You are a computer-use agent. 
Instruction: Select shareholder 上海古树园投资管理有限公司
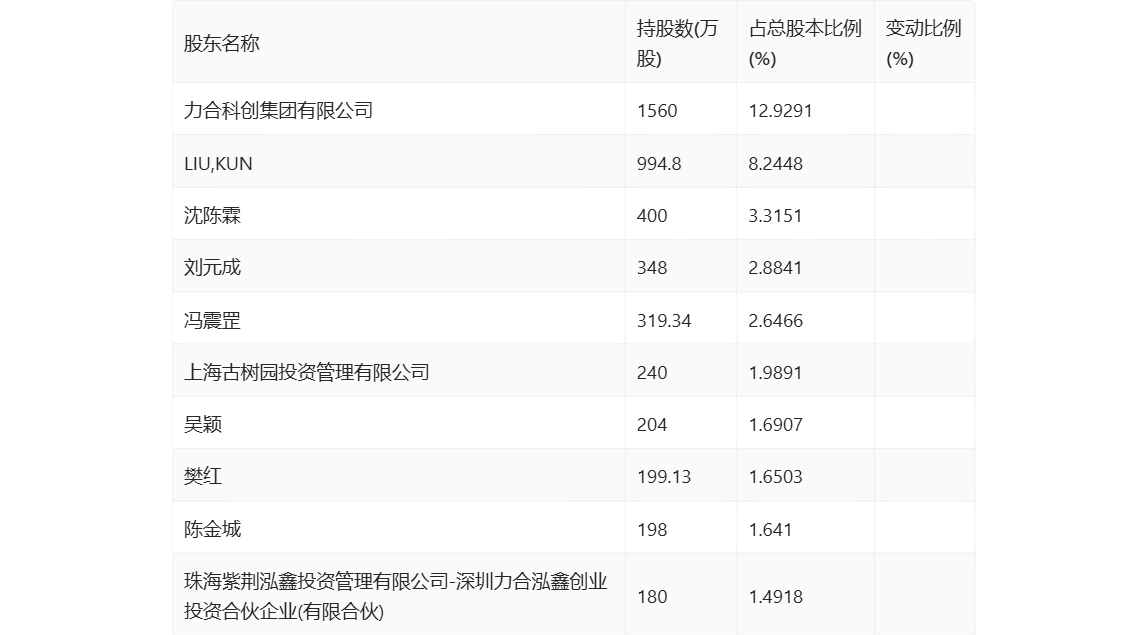click(x=307, y=372)
